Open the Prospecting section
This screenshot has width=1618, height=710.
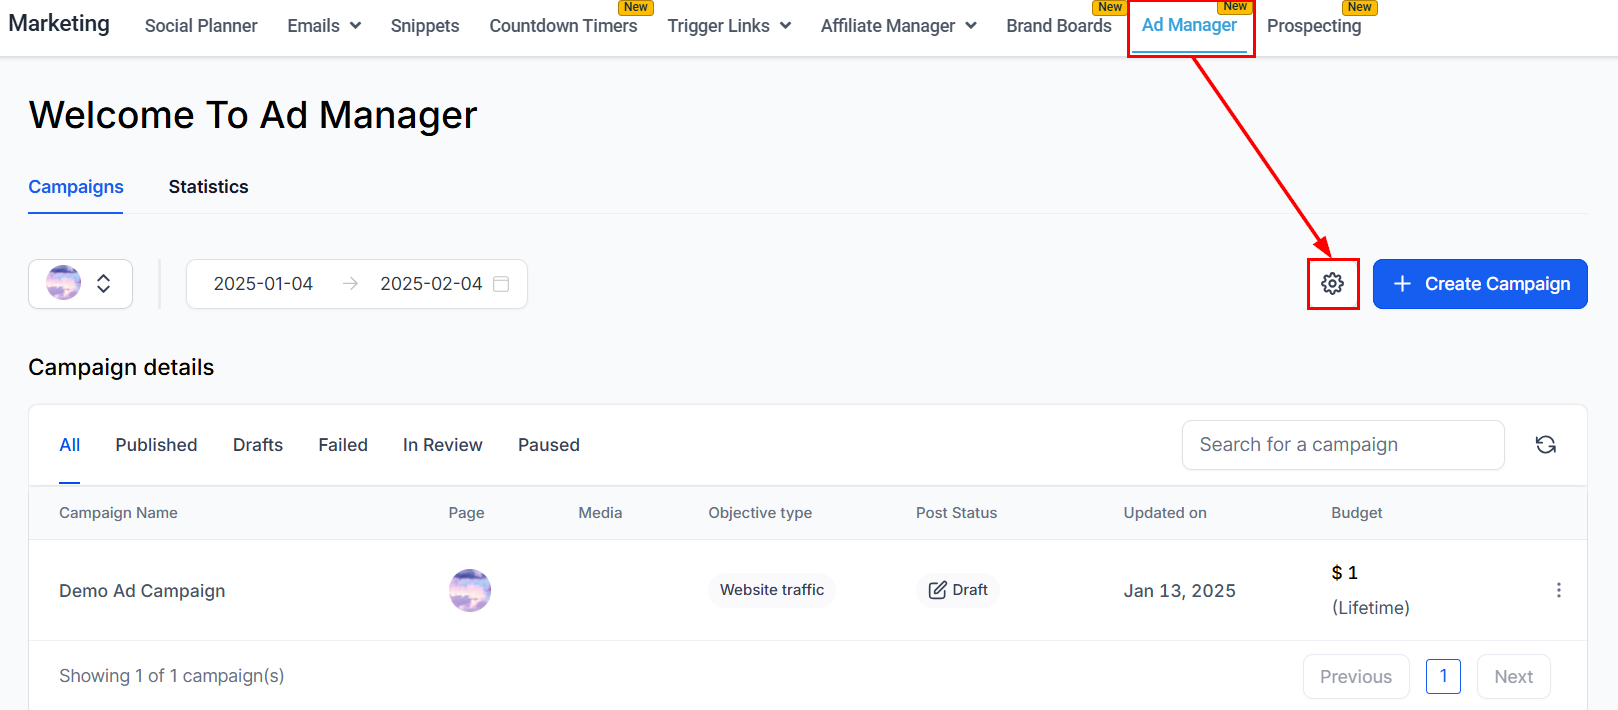[x=1314, y=26]
